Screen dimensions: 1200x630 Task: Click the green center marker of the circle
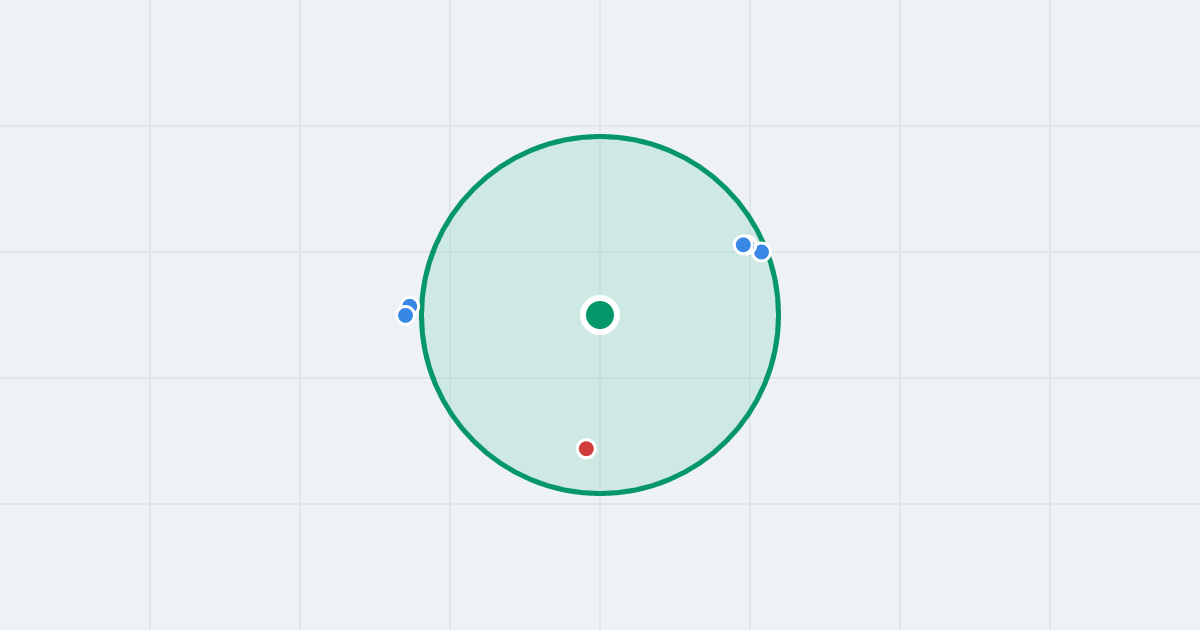(x=600, y=315)
